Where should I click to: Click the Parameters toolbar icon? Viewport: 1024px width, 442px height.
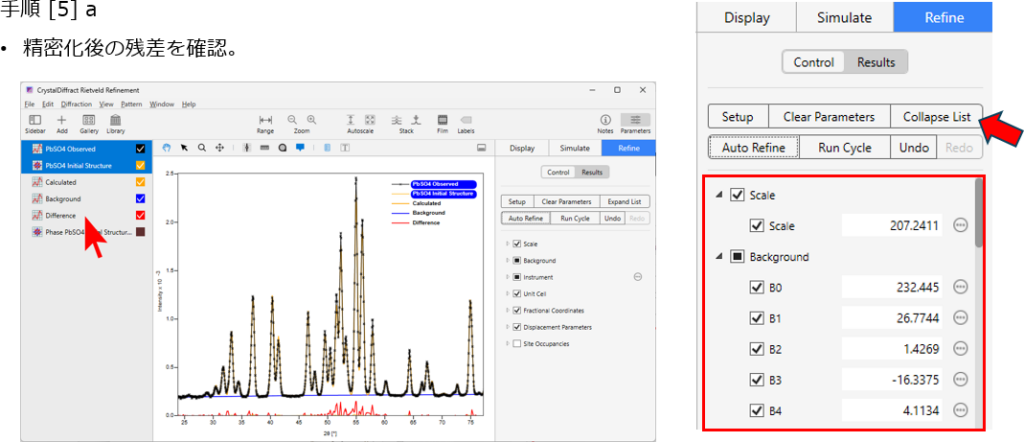[x=635, y=120]
